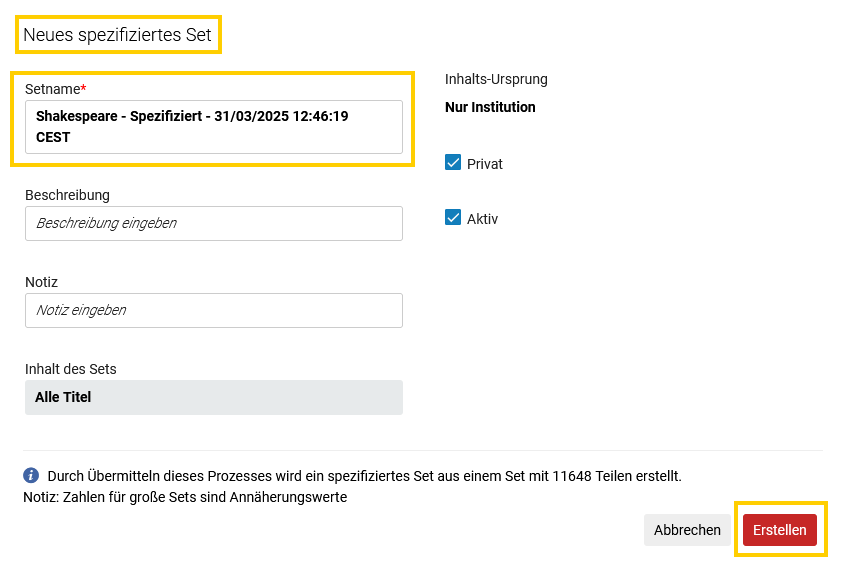Click the Erstellen button

pos(780,530)
